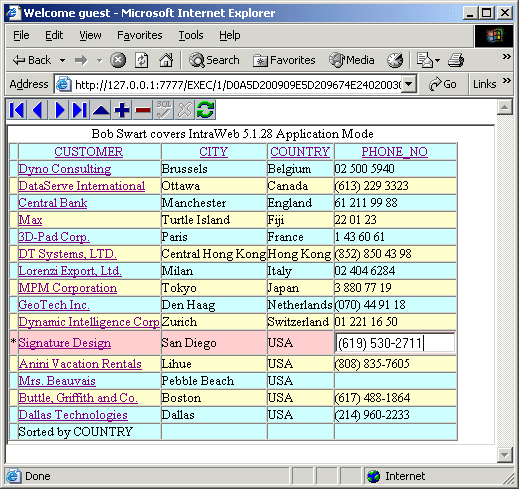
Task: Click the Windows logo throbber
Action: pyautogui.click(x=494, y=35)
